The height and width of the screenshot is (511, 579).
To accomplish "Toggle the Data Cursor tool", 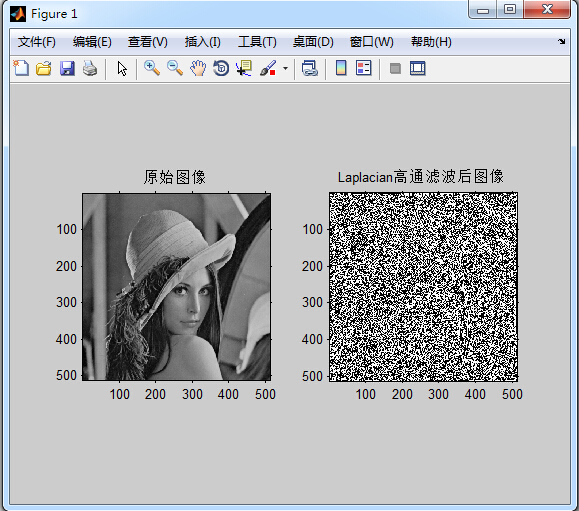I will point(244,68).
